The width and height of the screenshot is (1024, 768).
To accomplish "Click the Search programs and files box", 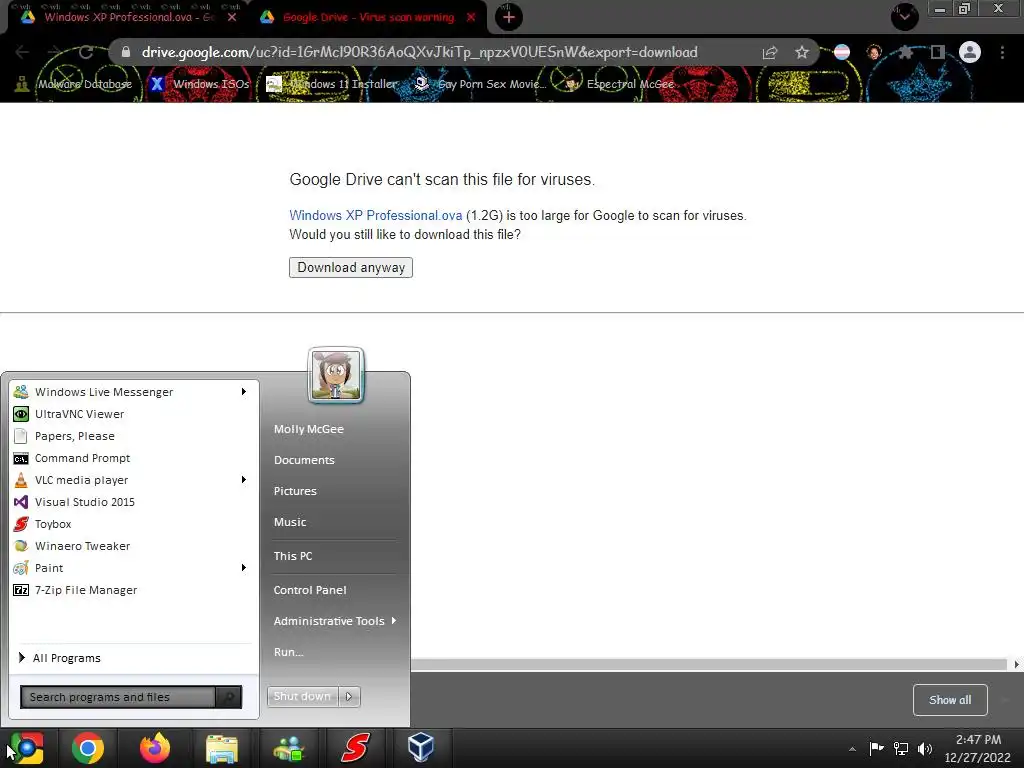I will 118,697.
